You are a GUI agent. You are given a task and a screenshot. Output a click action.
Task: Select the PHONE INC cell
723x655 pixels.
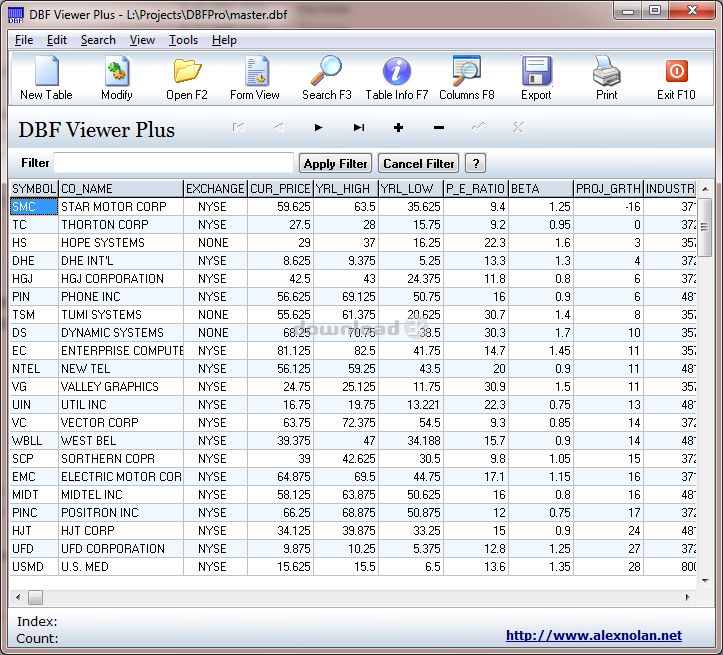point(121,297)
